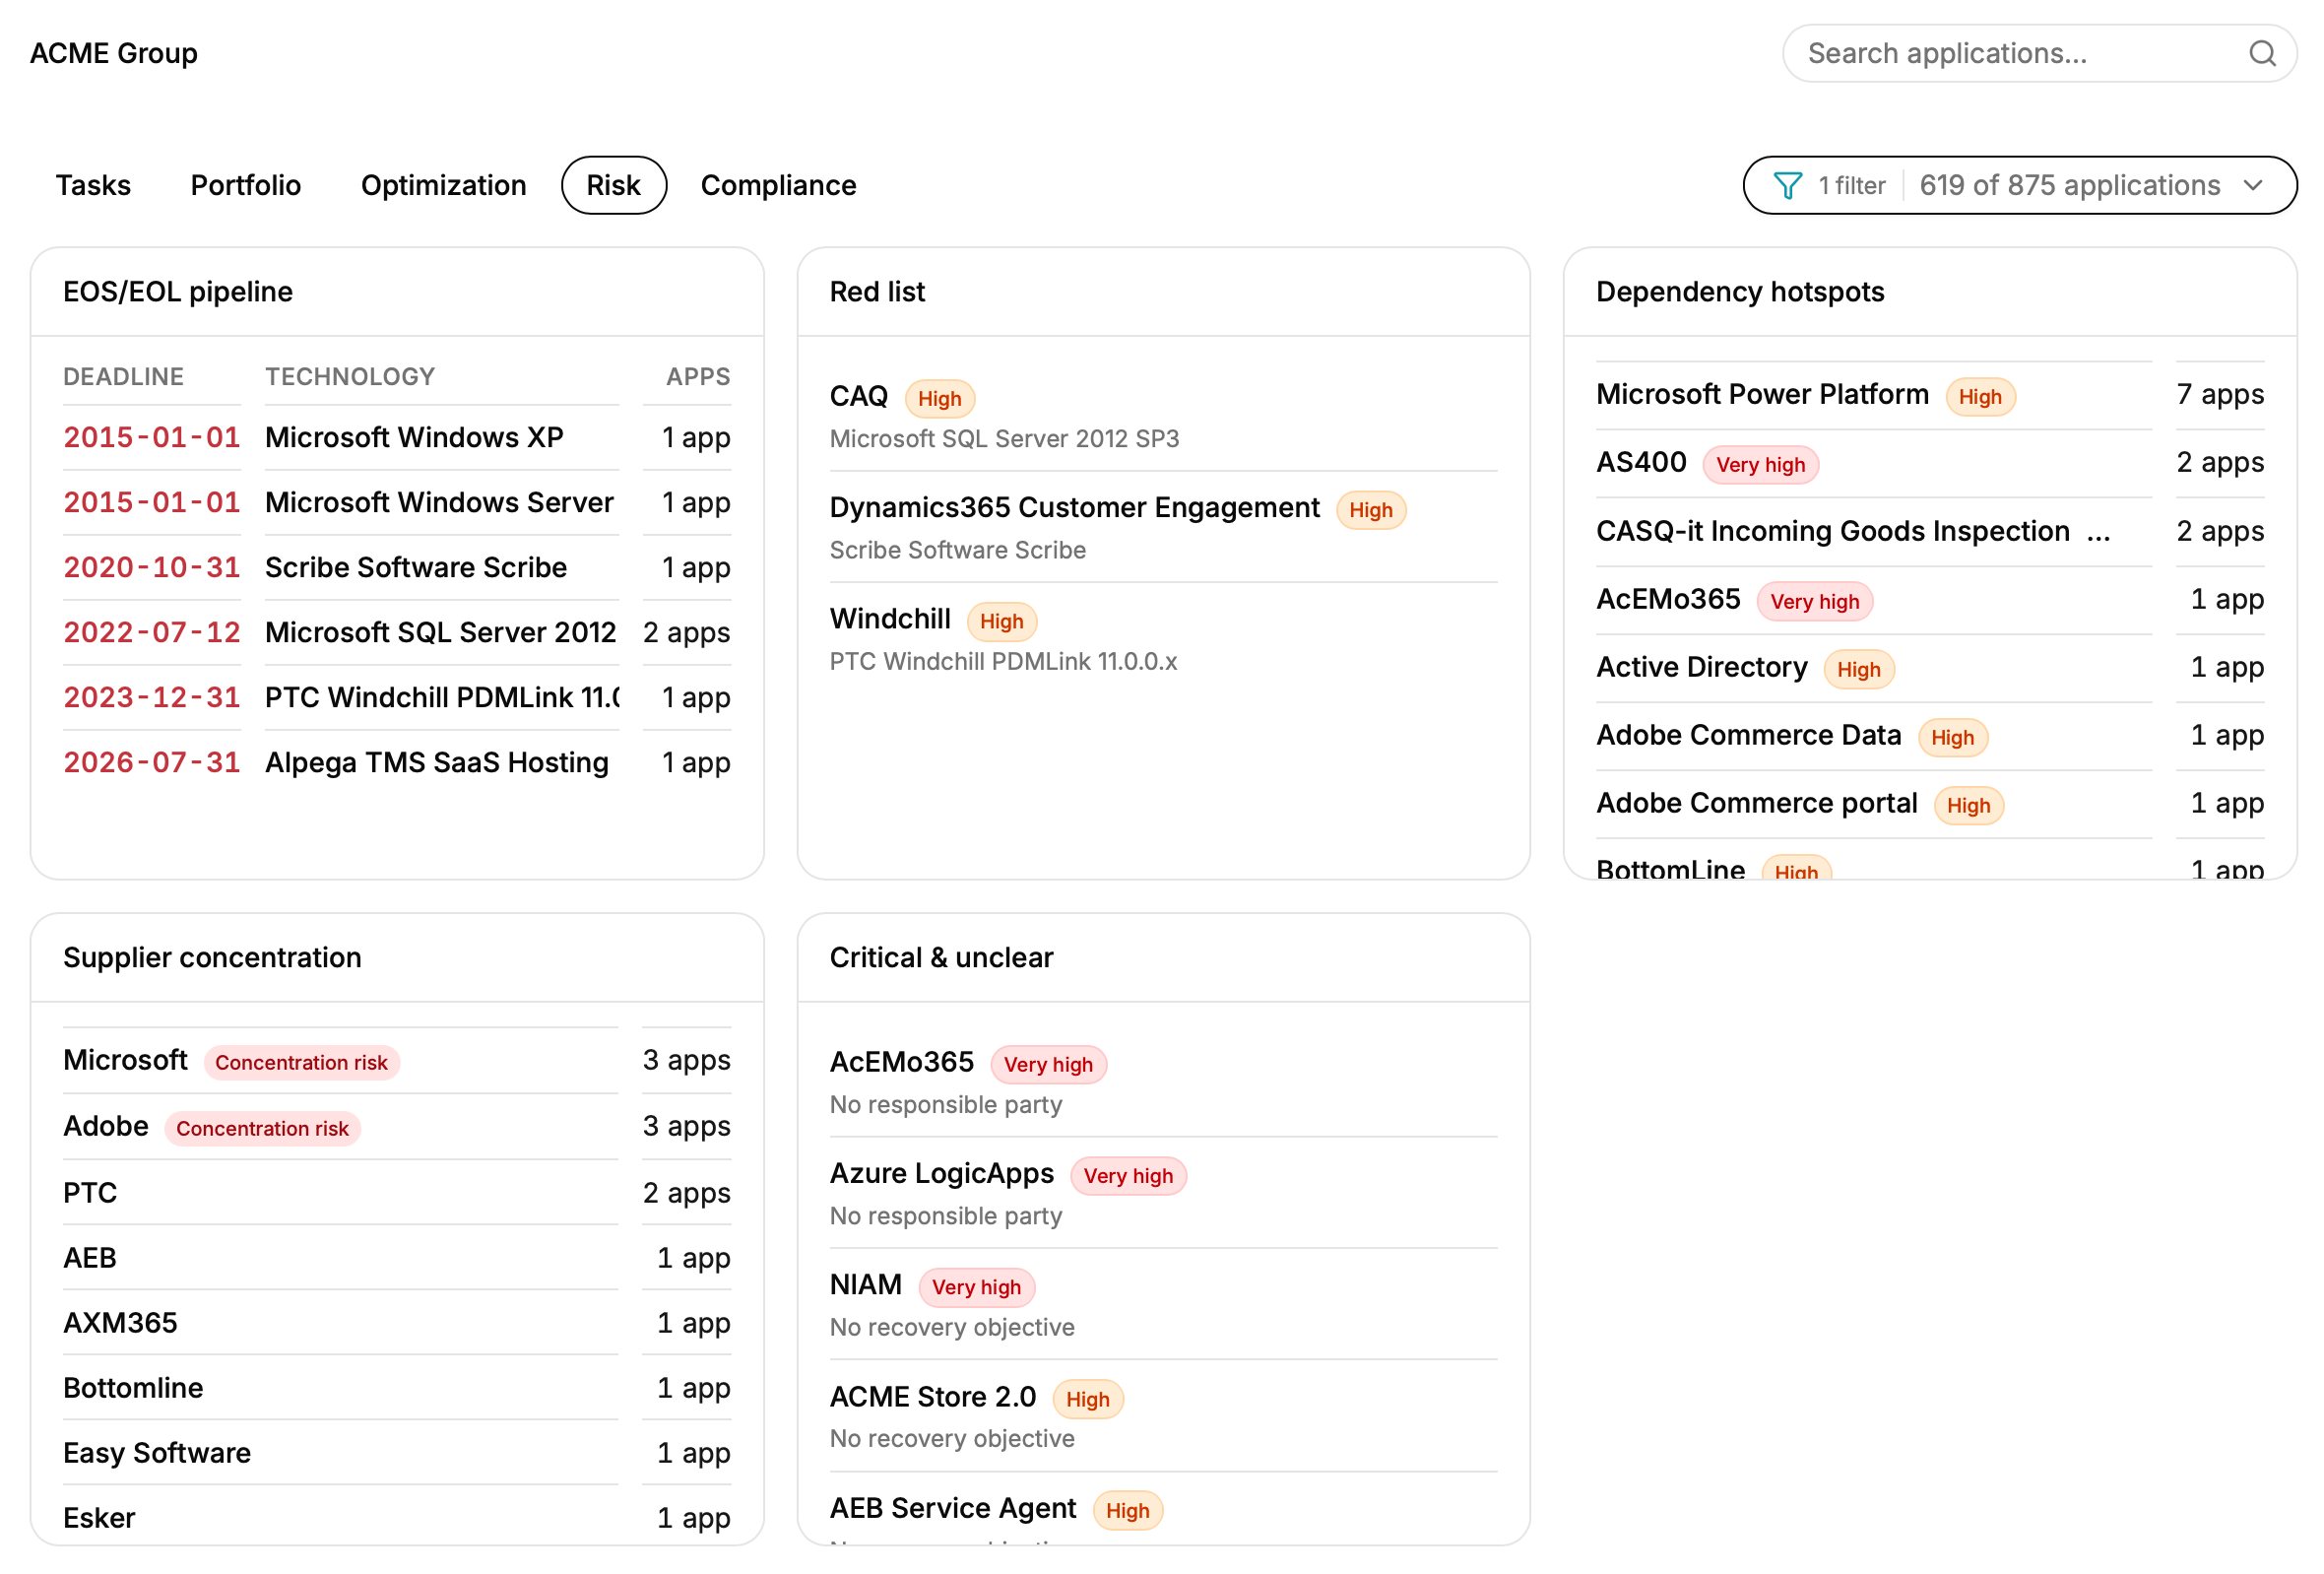Click the search magnifier icon
Image resolution: width=2324 pixels, height=1574 pixels.
[x=2262, y=53]
